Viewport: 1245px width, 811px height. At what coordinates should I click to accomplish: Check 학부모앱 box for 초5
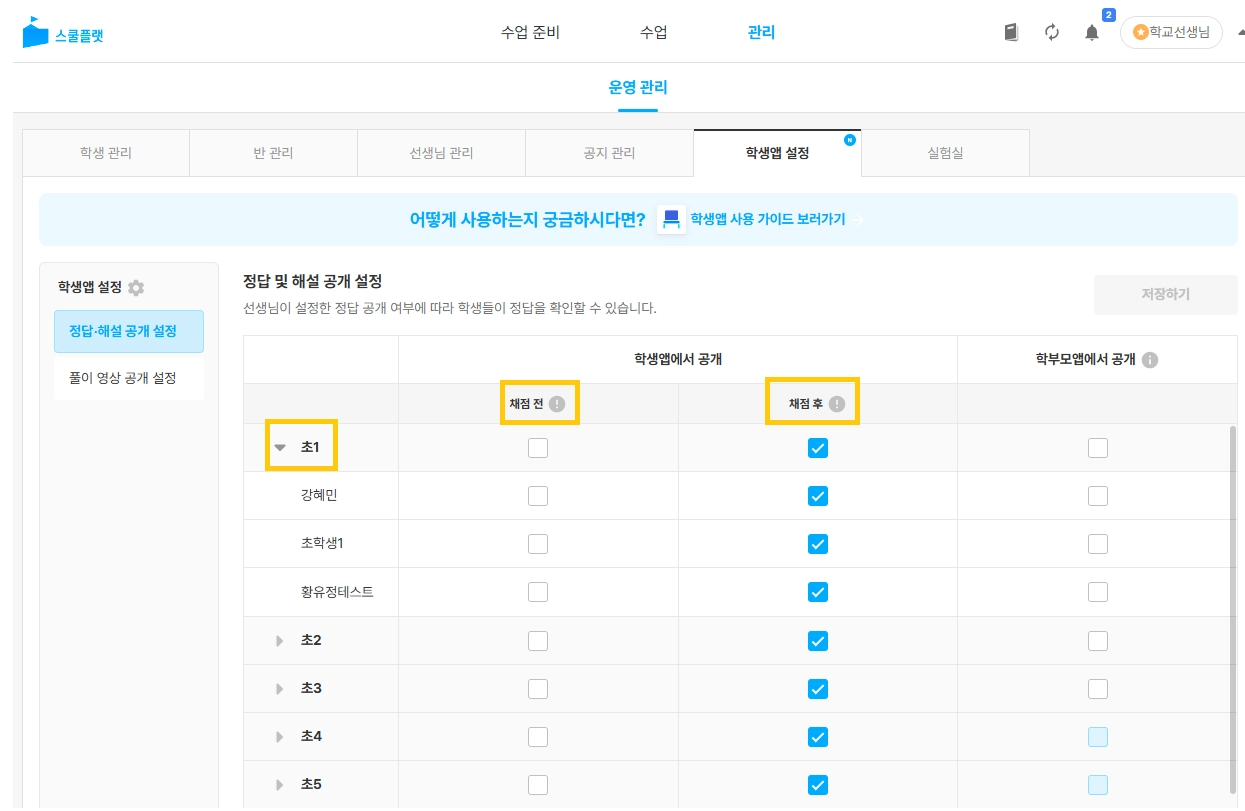[1098, 785]
